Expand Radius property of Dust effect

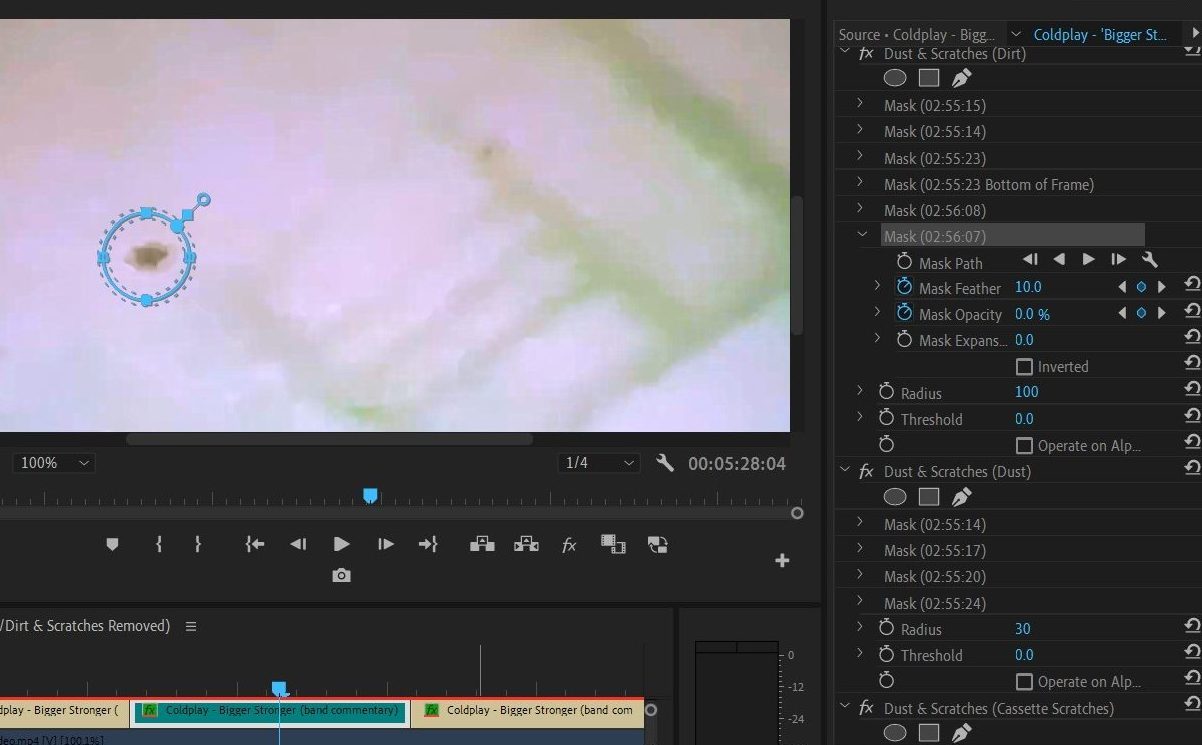coord(859,628)
